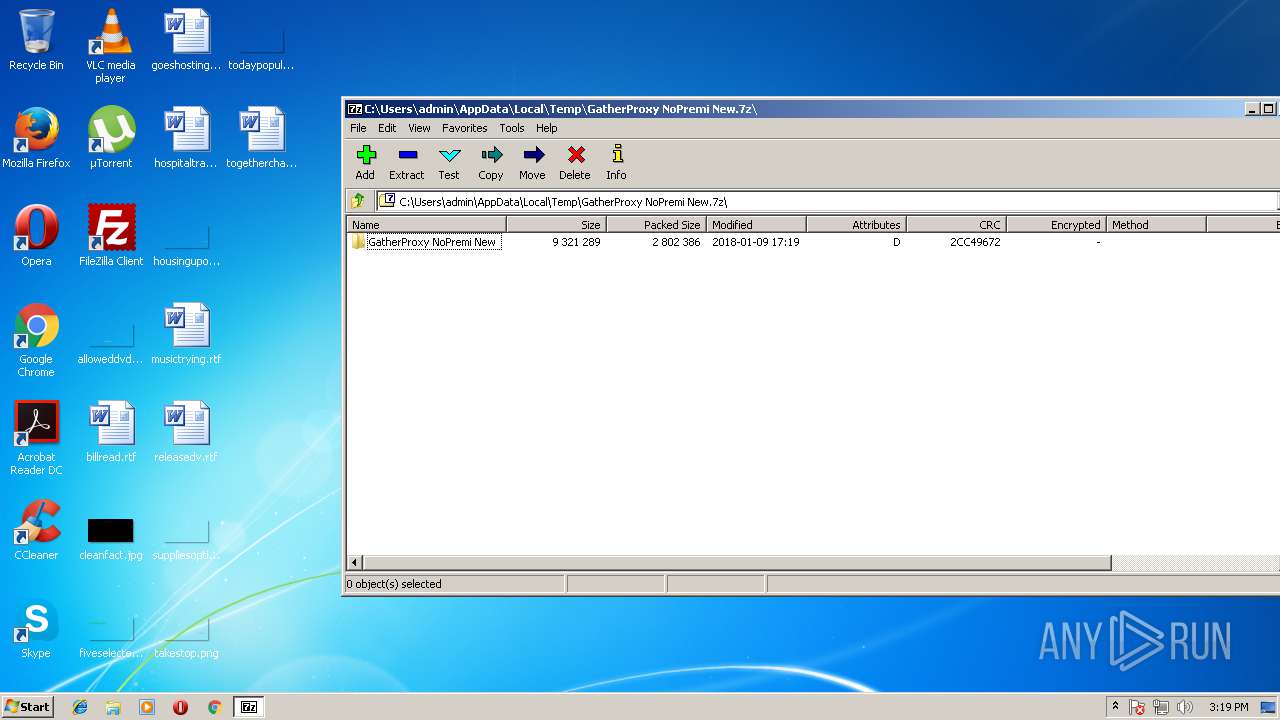Select the Copy toolbar icon
The image size is (1280, 720).
[491, 162]
